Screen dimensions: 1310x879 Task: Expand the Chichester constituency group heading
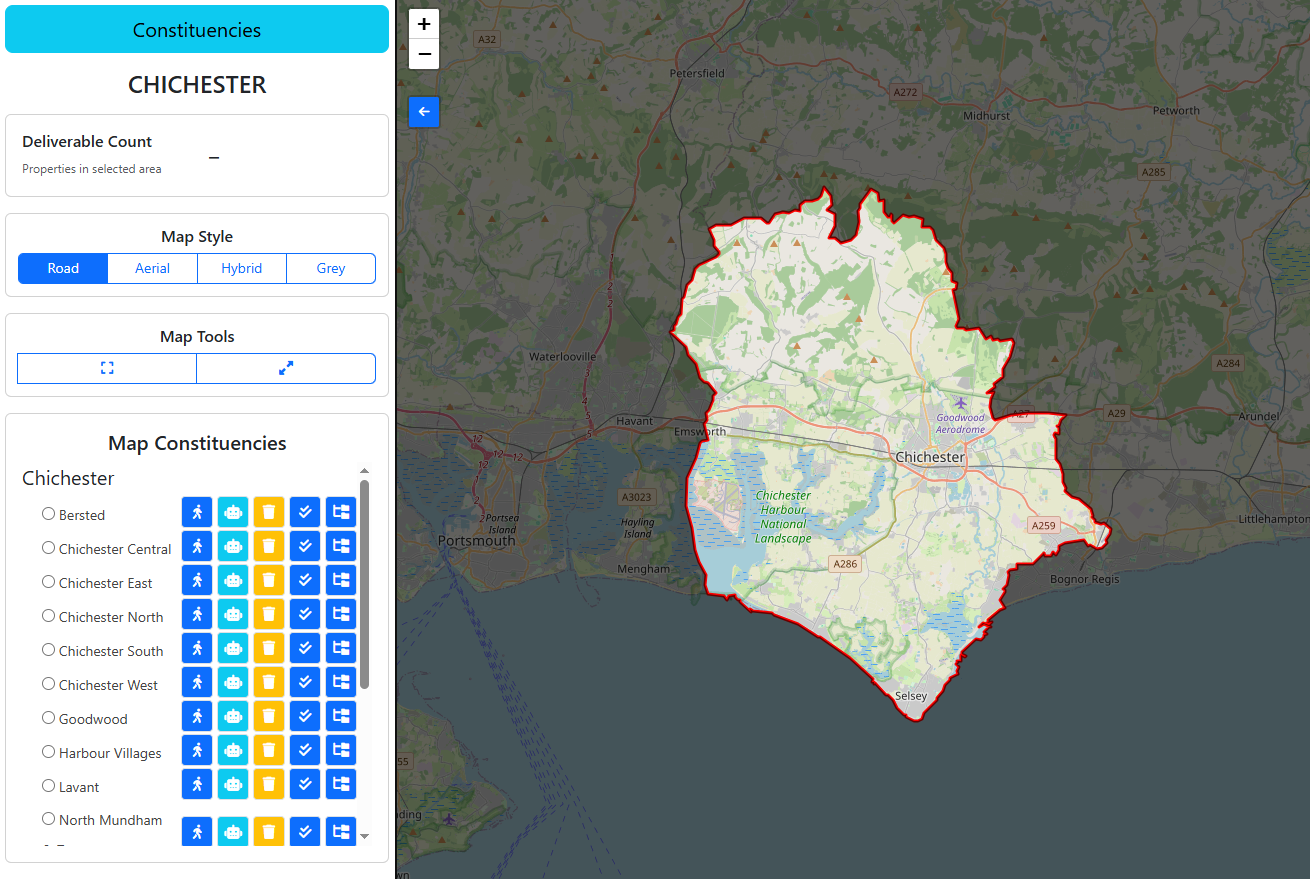point(67,478)
